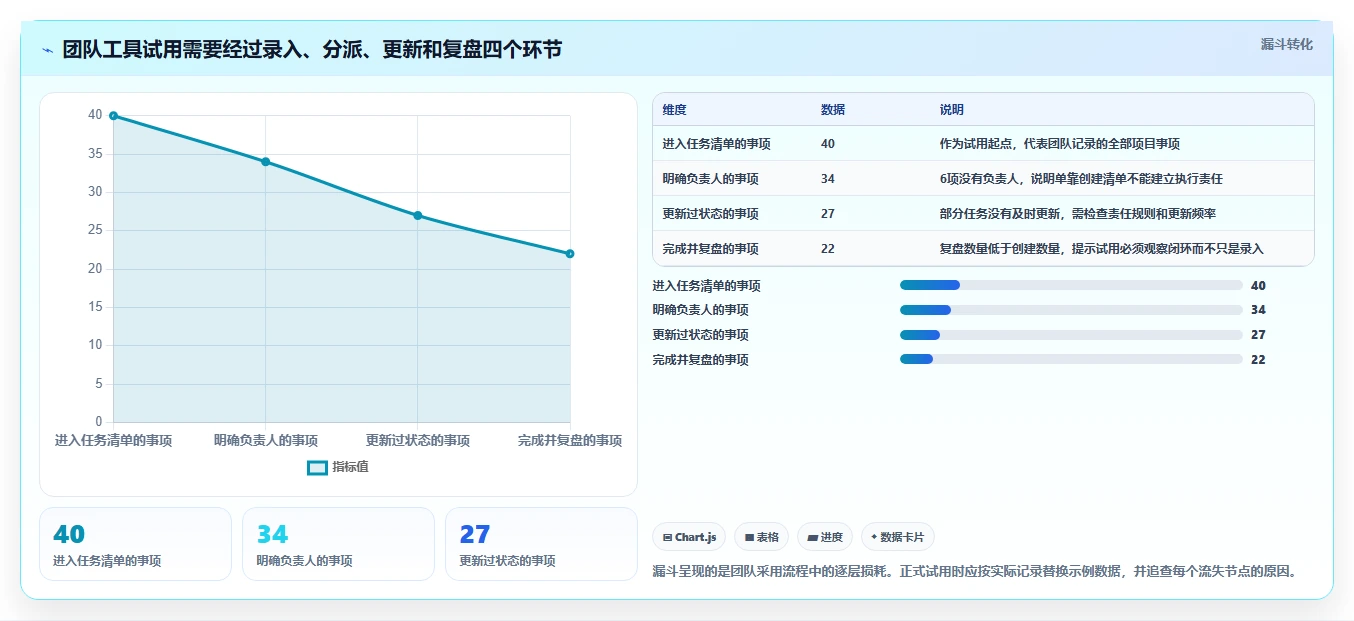This screenshot has width=1354, height=621.
Task: Select the 表格 chip
Action: 761,537
